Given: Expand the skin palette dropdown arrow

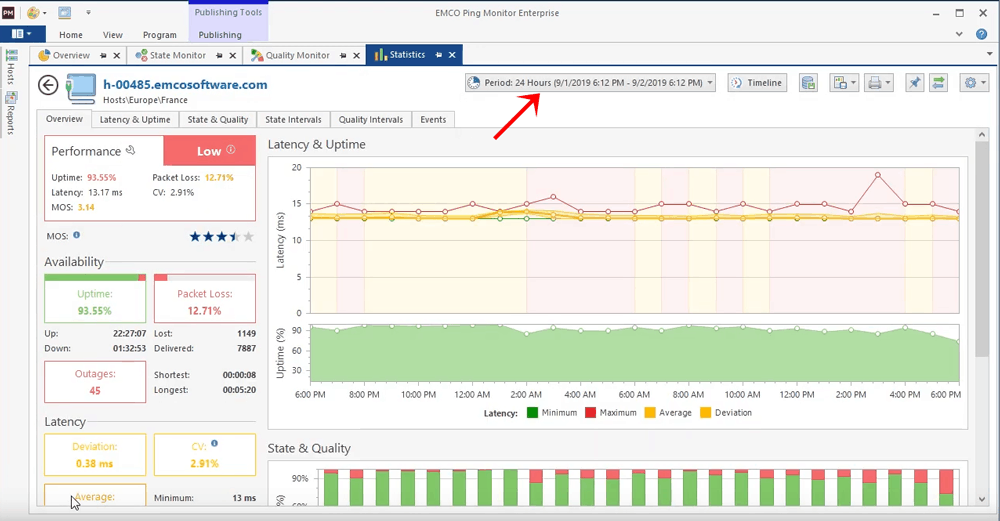Looking at the screenshot, I should tap(45, 13).
